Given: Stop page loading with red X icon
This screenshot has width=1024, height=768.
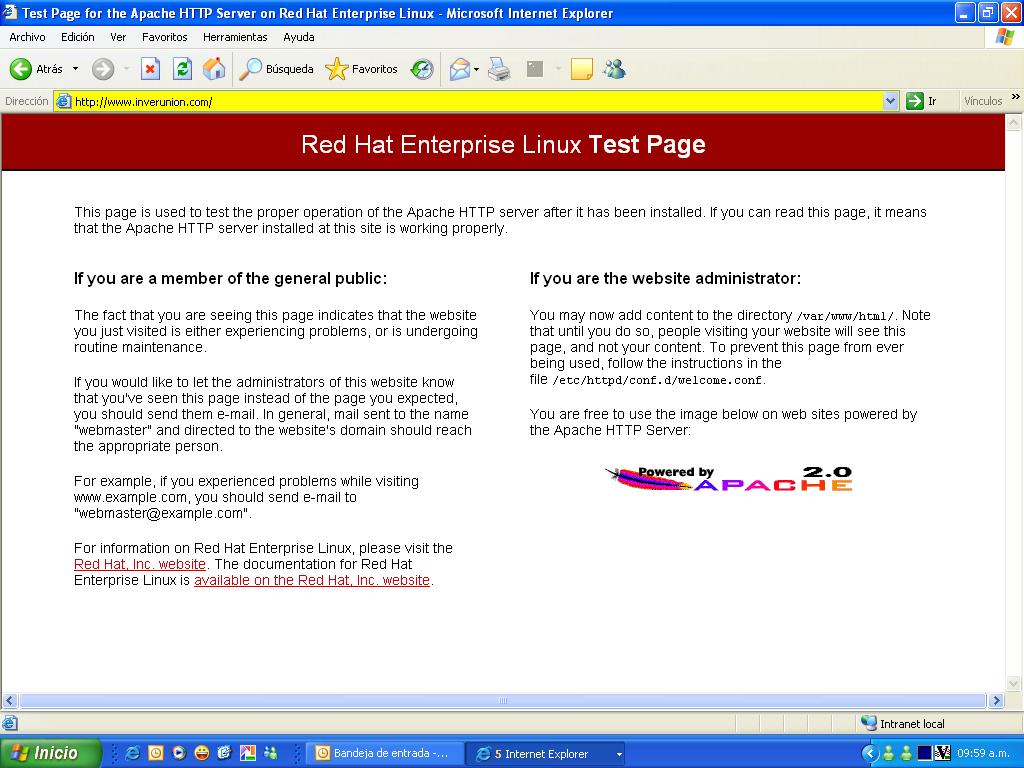Looking at the screenshot, I should click(x=150, y=69).
